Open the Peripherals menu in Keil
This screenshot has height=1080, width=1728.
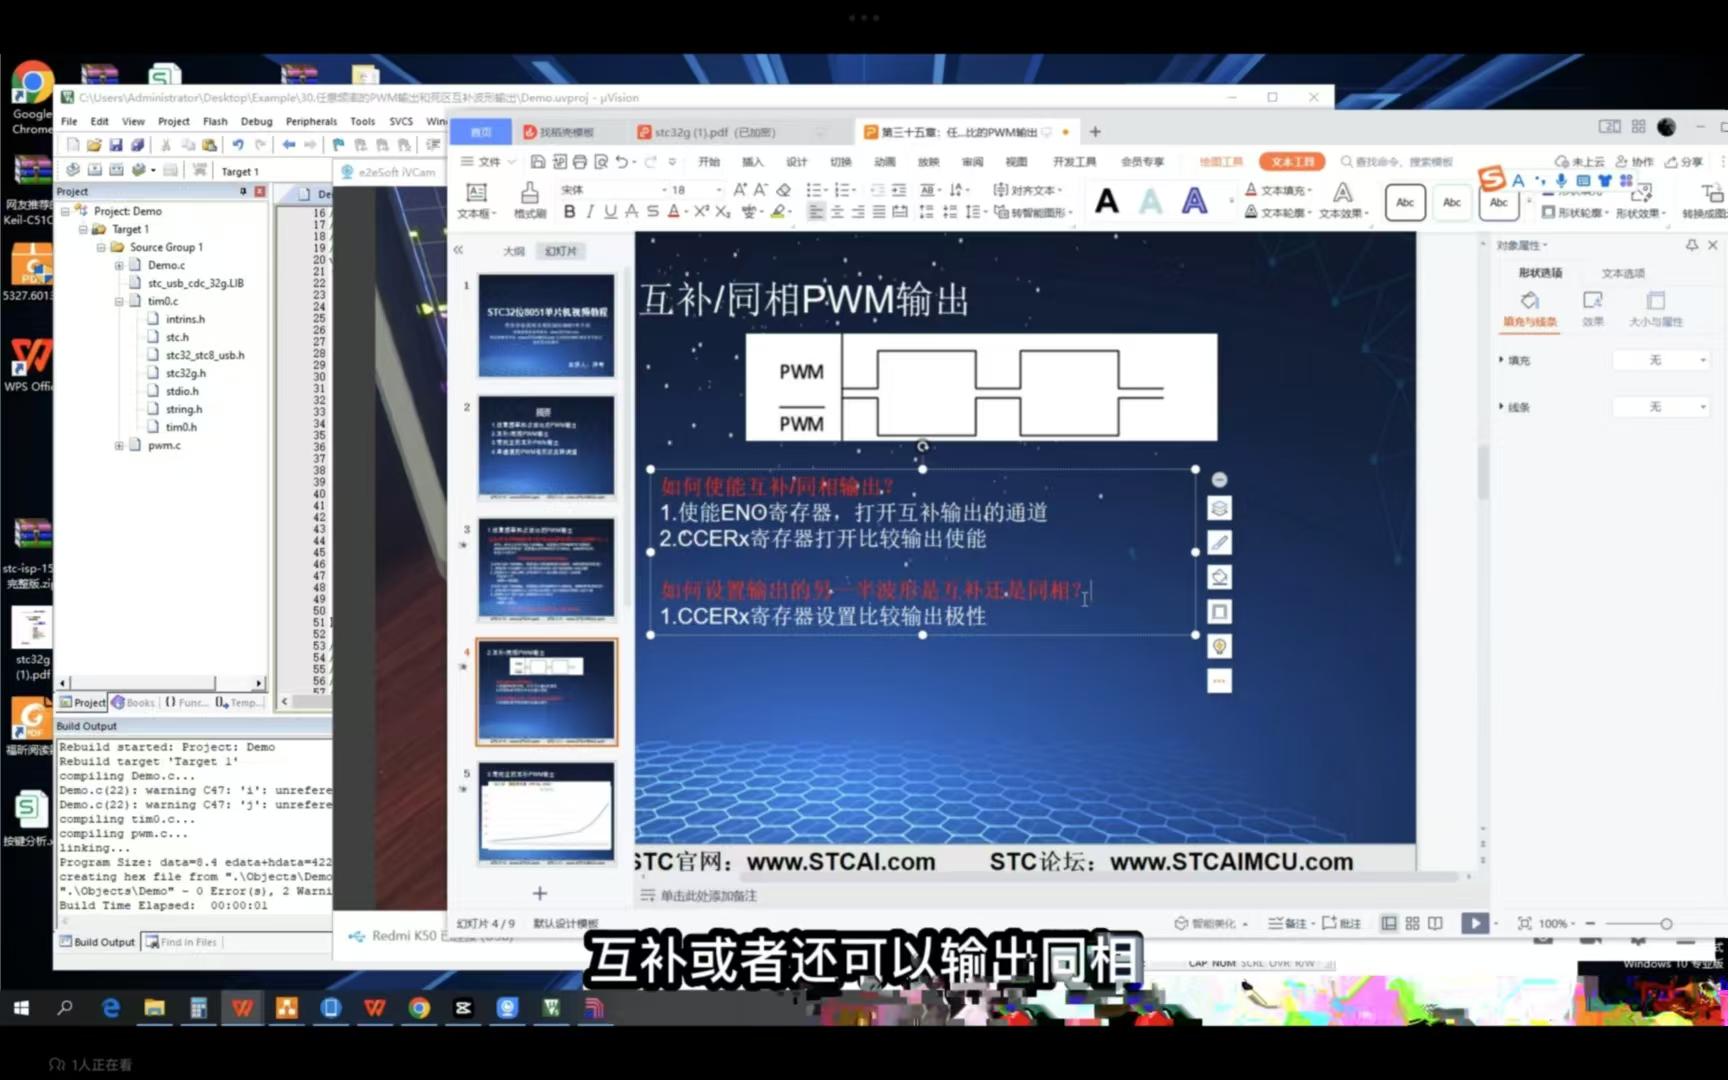click(311, 121)
